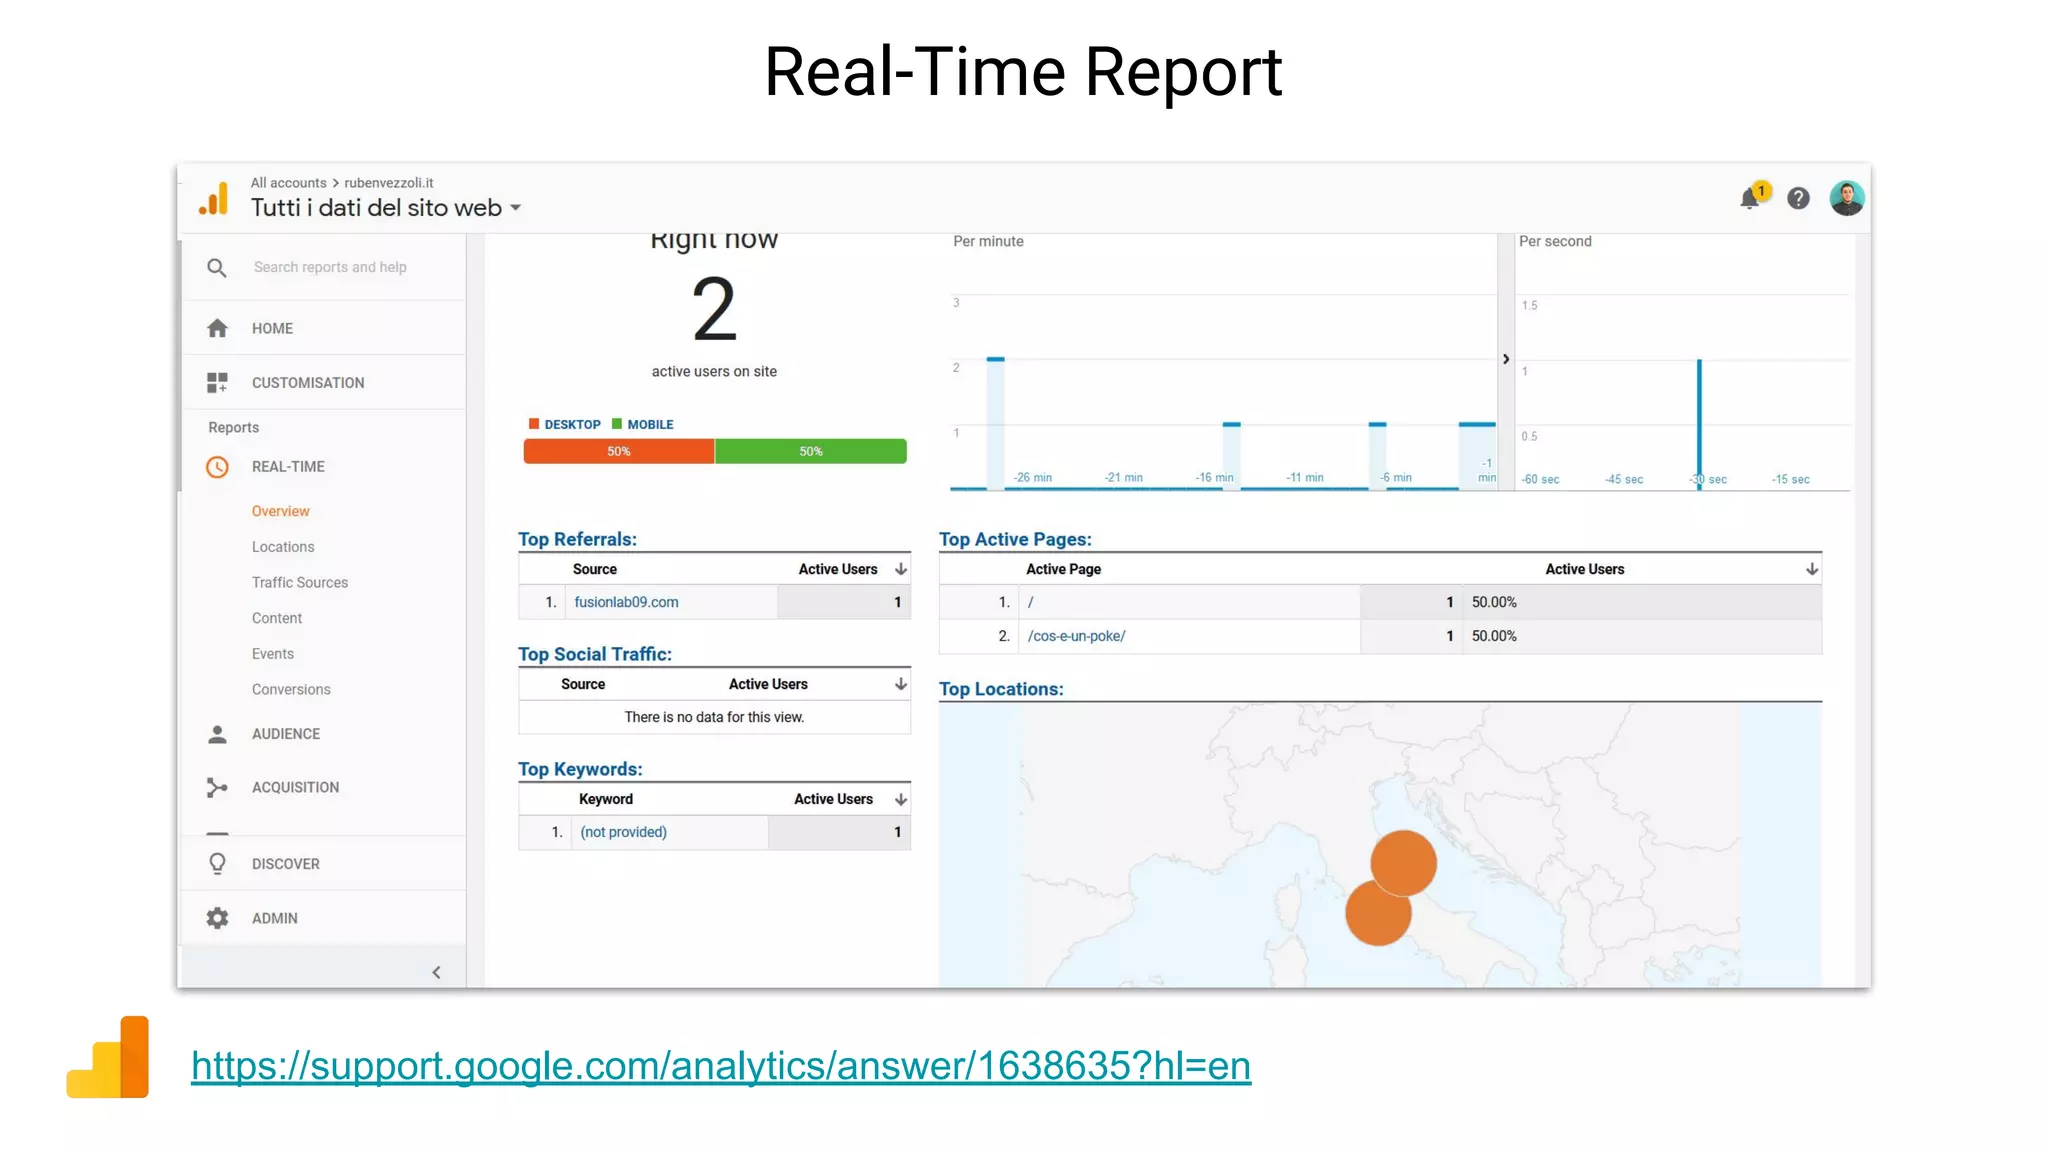Open the CUSTOMISATION menu item

[x=308, y=383]
